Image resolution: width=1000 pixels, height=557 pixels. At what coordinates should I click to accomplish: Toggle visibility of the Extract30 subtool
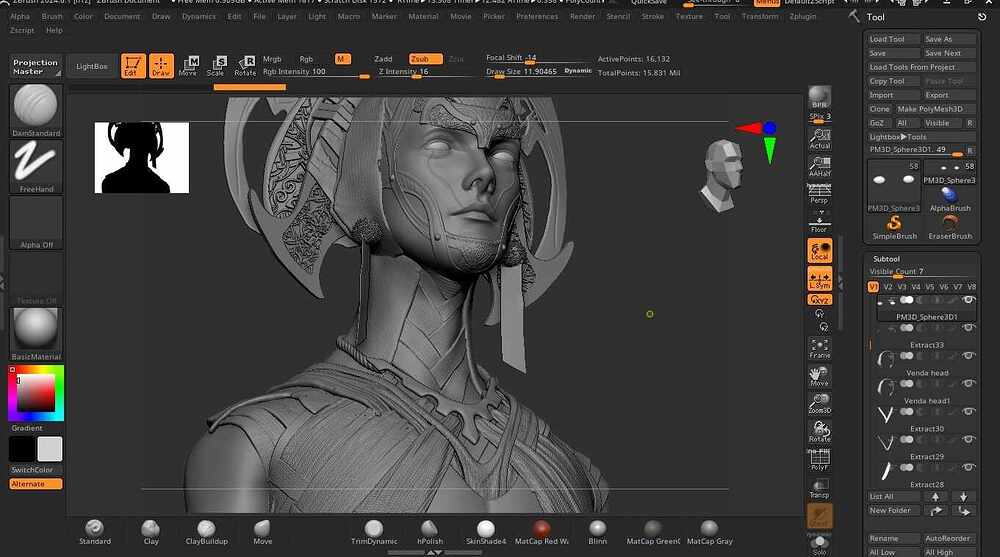(x=968, y=412)
